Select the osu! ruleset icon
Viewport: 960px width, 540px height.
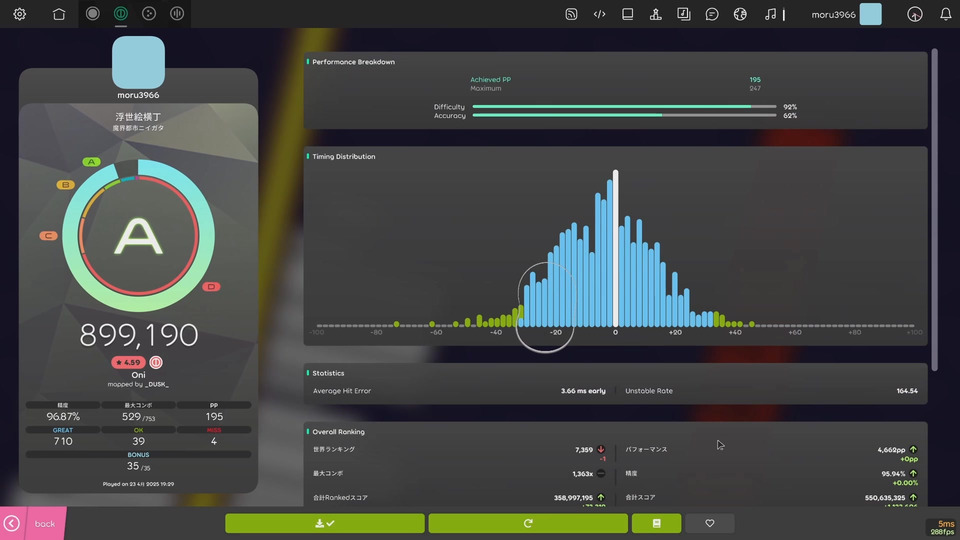92,13
